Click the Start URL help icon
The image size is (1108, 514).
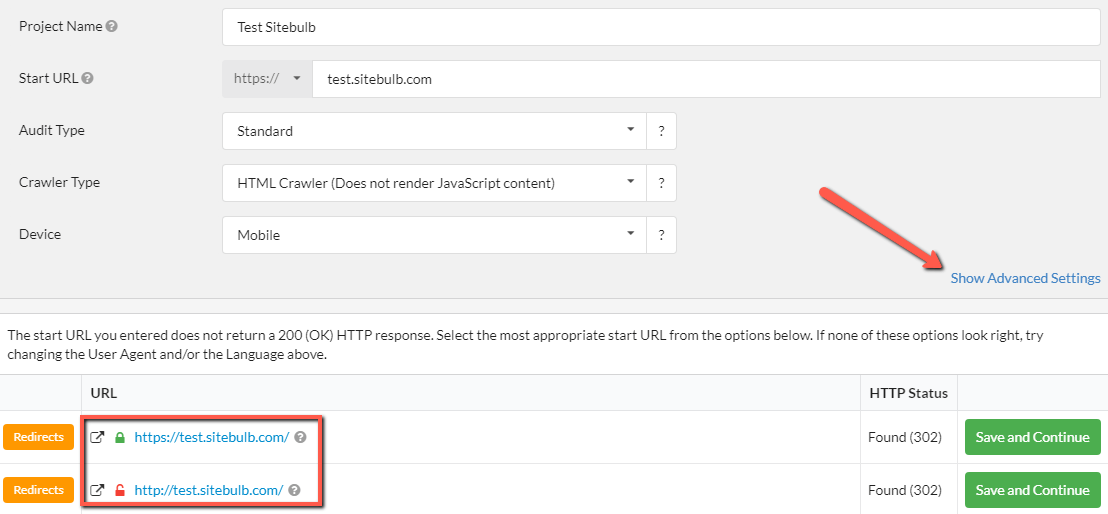coord(88,78)
